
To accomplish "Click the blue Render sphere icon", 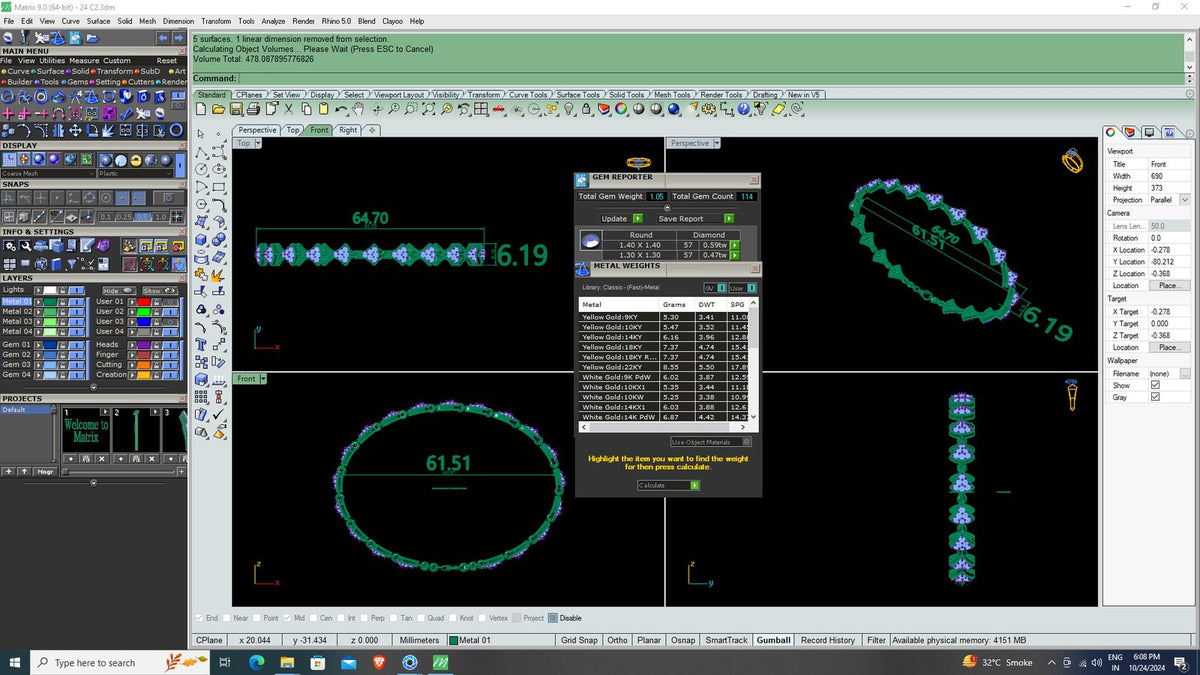I will pyautogui.click(x=673, y=108).
